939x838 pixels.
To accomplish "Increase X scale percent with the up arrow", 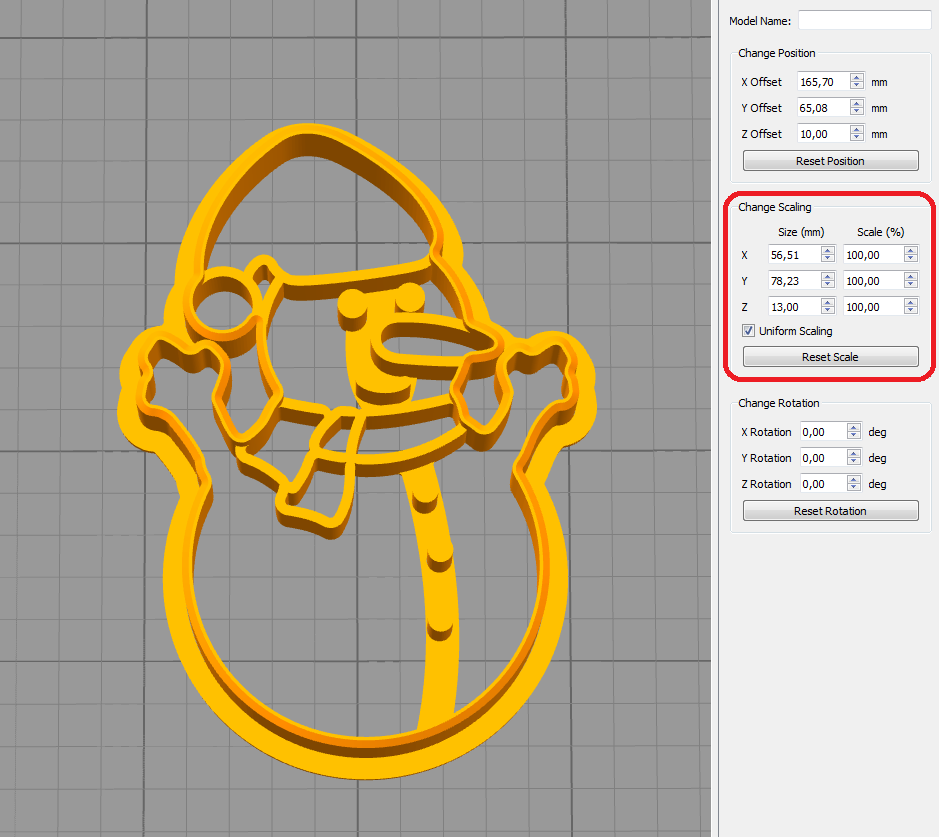I will (911, 250).
